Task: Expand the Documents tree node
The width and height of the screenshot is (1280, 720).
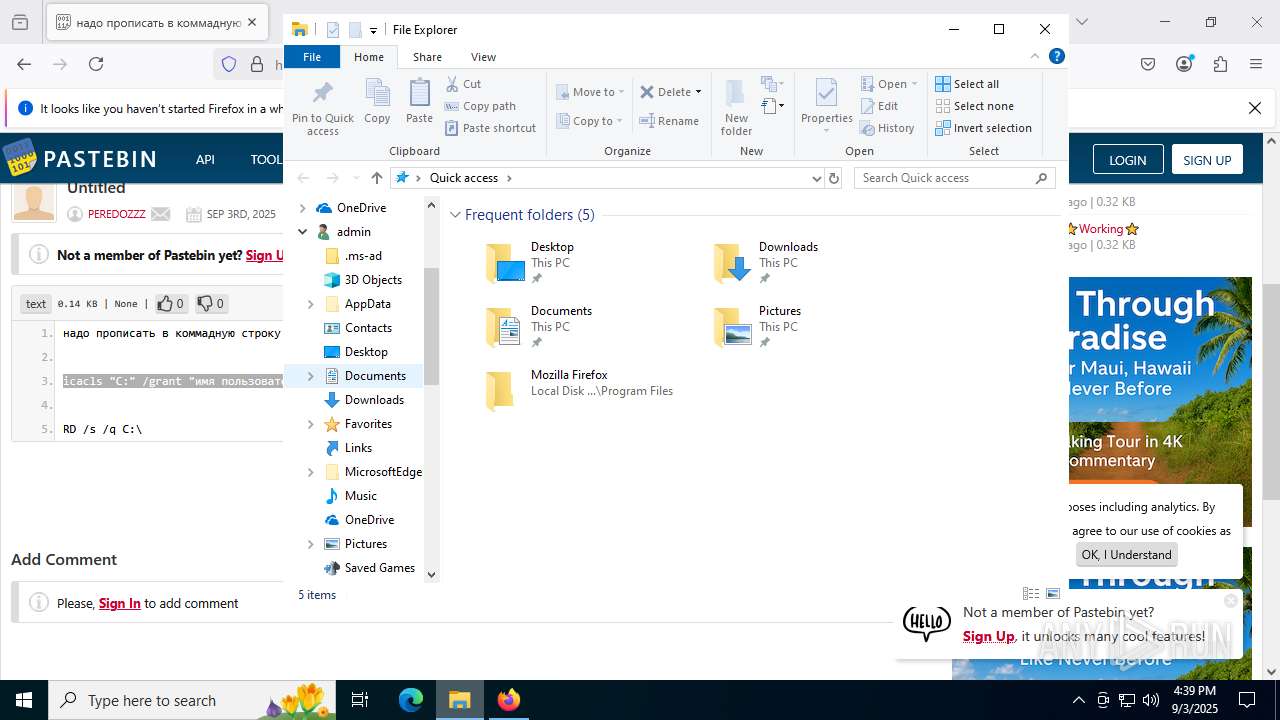Action: pos(310,376)
